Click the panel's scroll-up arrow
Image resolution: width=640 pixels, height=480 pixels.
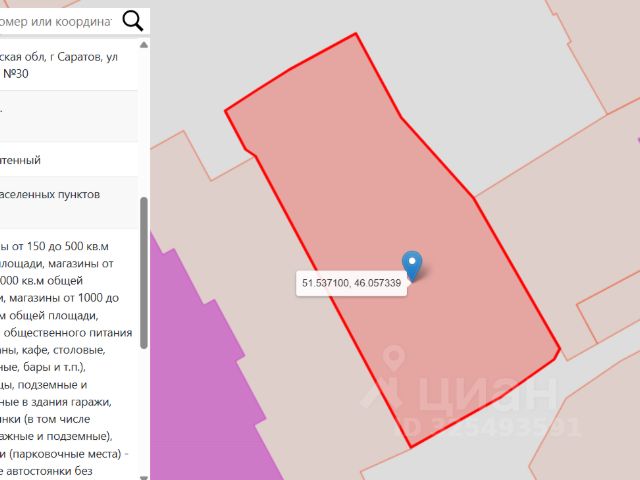(x=144, y=45)
